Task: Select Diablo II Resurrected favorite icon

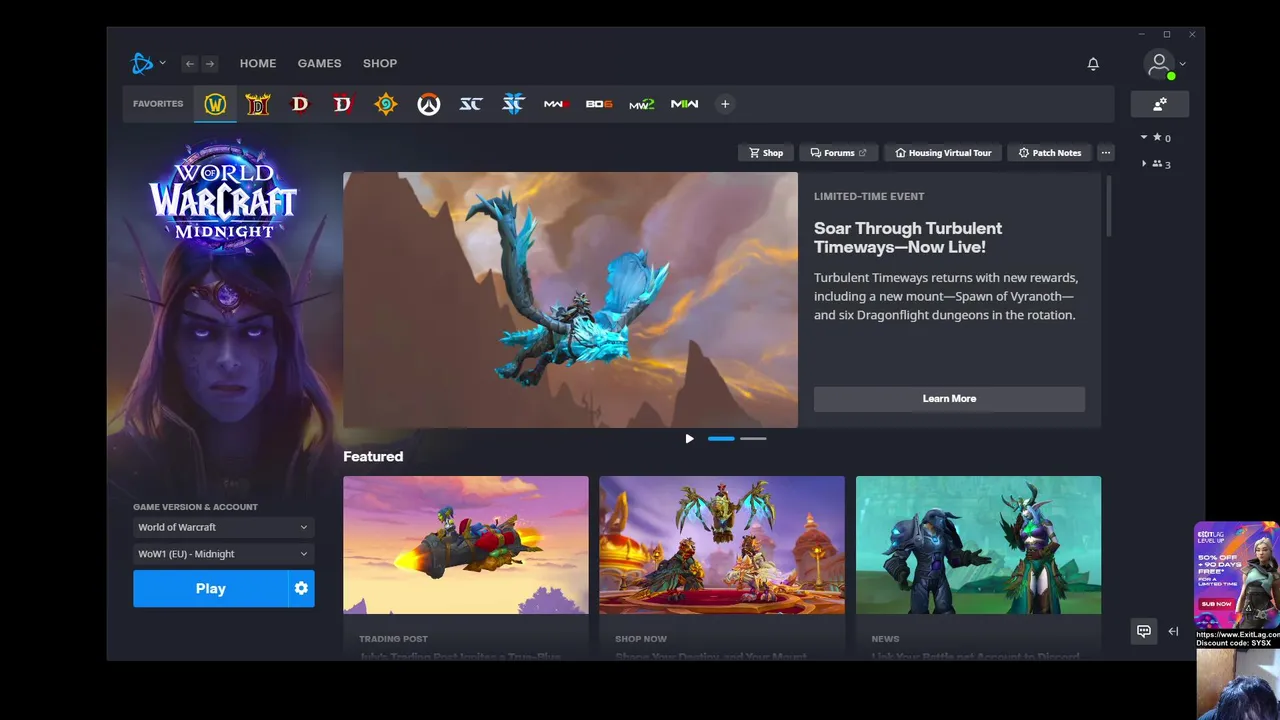Action: [x=258, y=104]
